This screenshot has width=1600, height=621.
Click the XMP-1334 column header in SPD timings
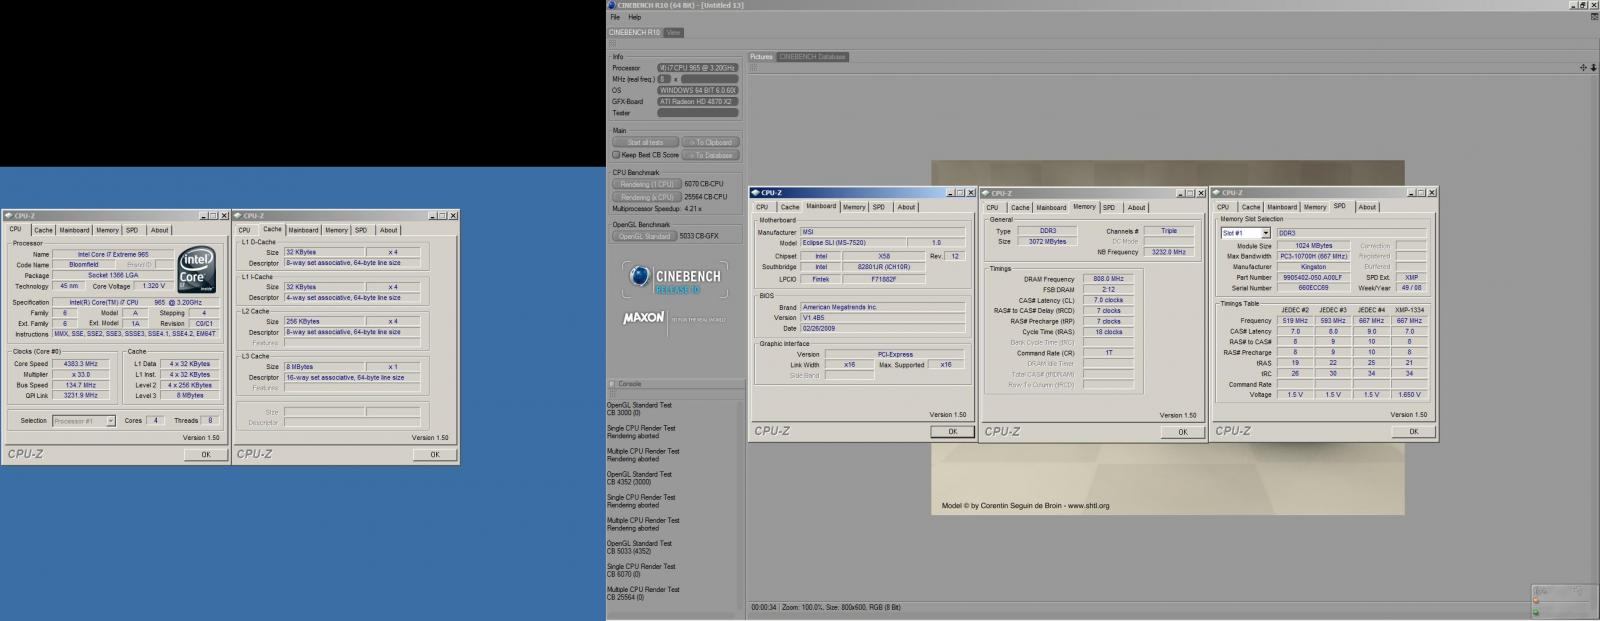[x=1409, y=310]
